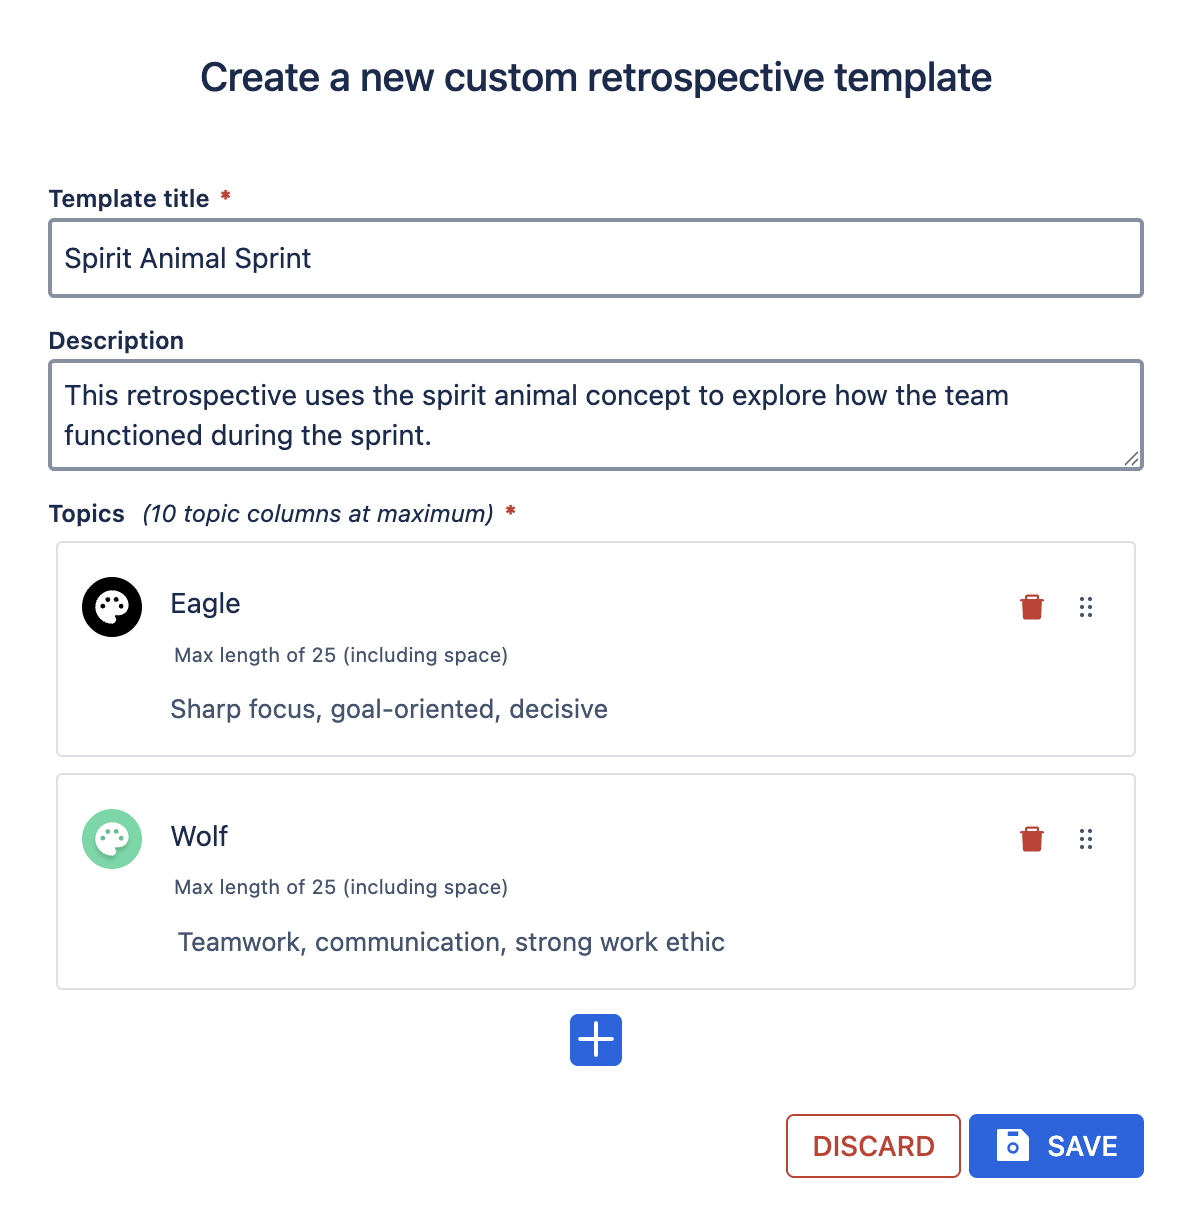Click into the Template title field
The height and width of the screenshot is (1220, 1188).
point(596,258)
